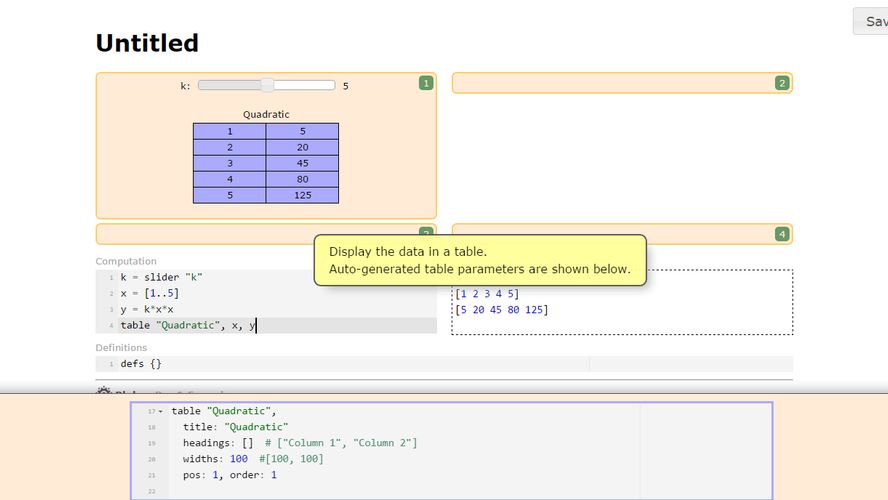Click the Untitled page title
The height and width of the screenshot is (500, 888).
[147, 43]
